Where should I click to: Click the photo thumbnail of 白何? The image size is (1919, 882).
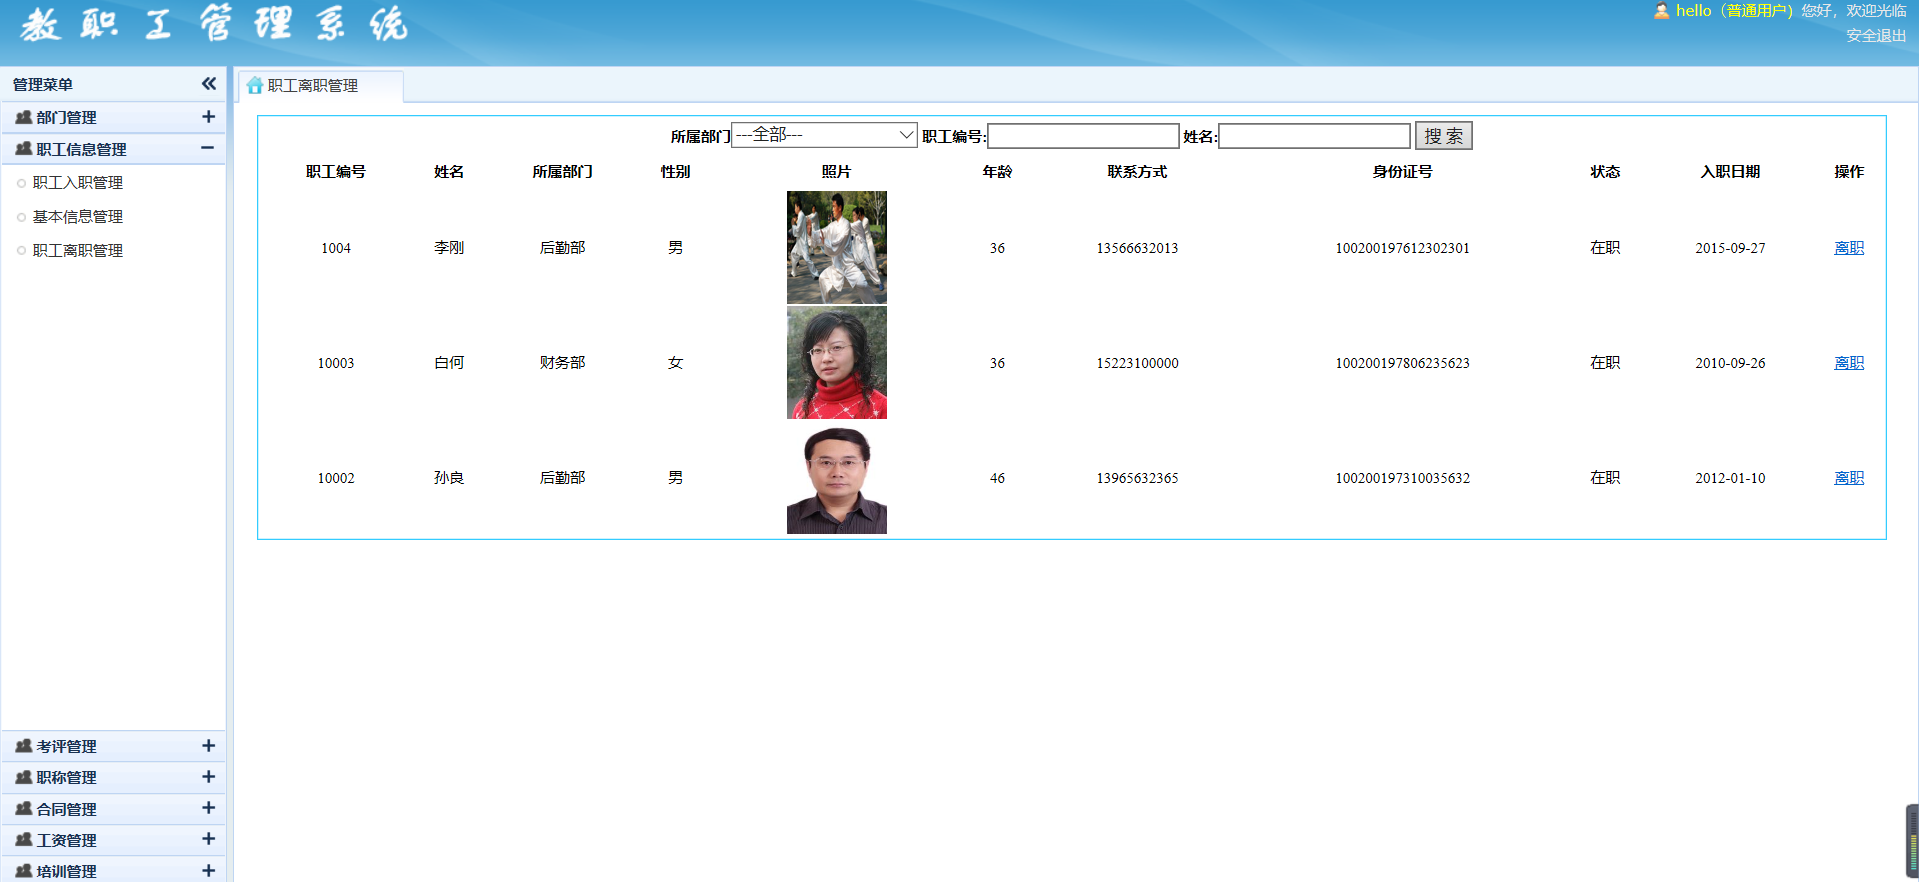pos(836,363)
